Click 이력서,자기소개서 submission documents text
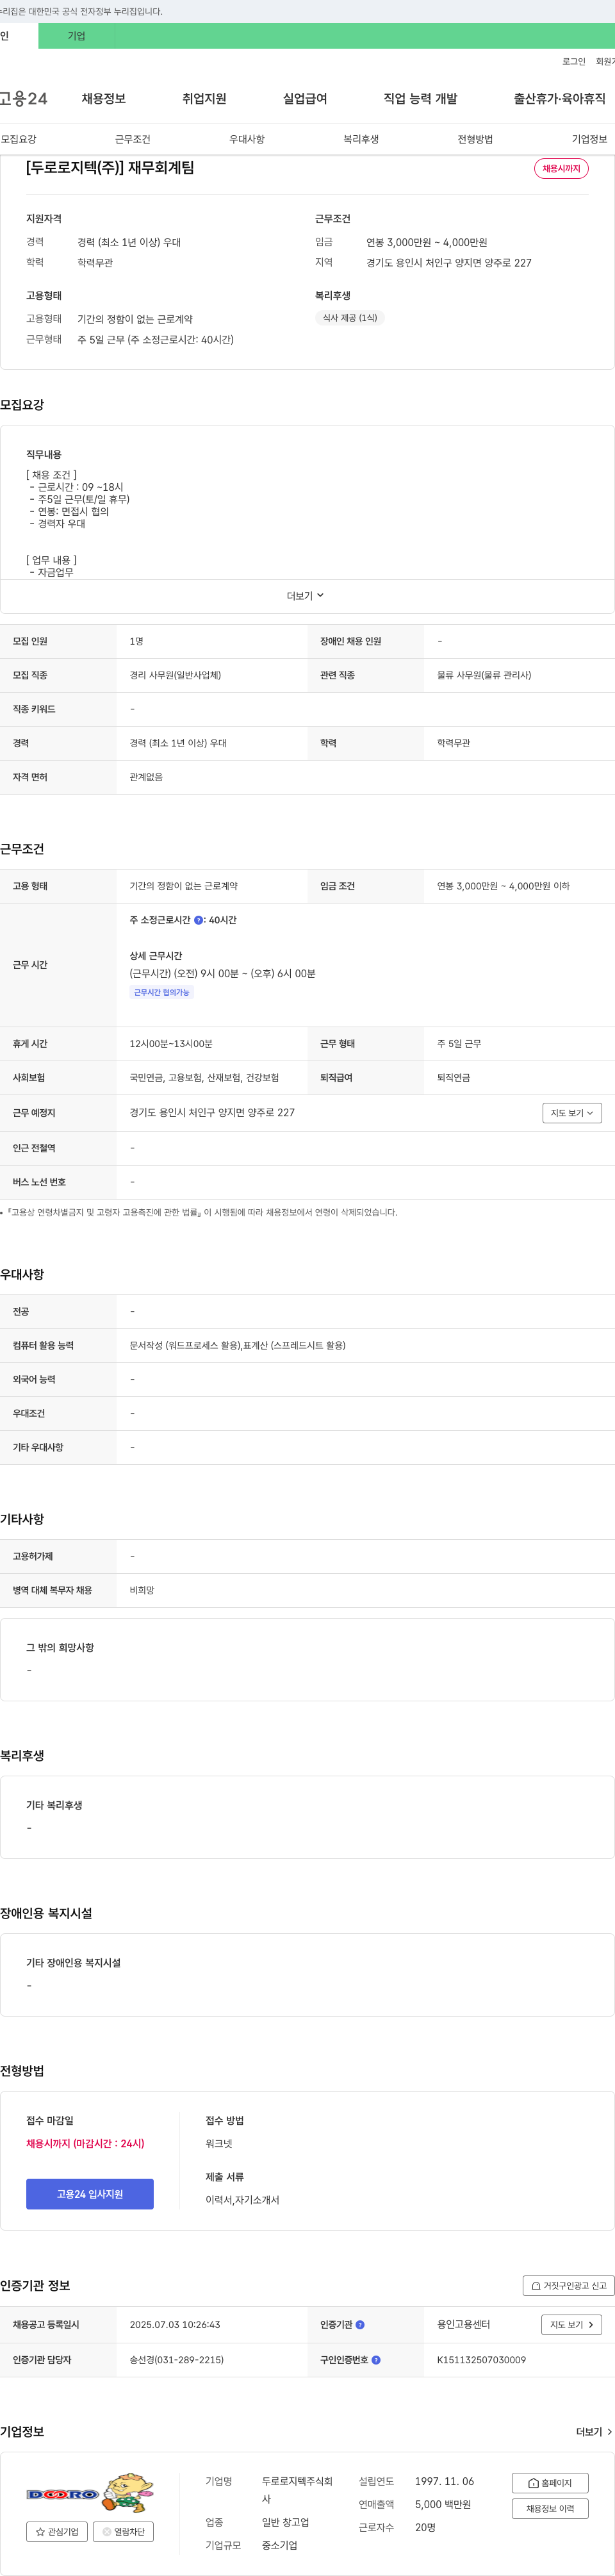615x2576 pixels. [x=242, y=2200]
